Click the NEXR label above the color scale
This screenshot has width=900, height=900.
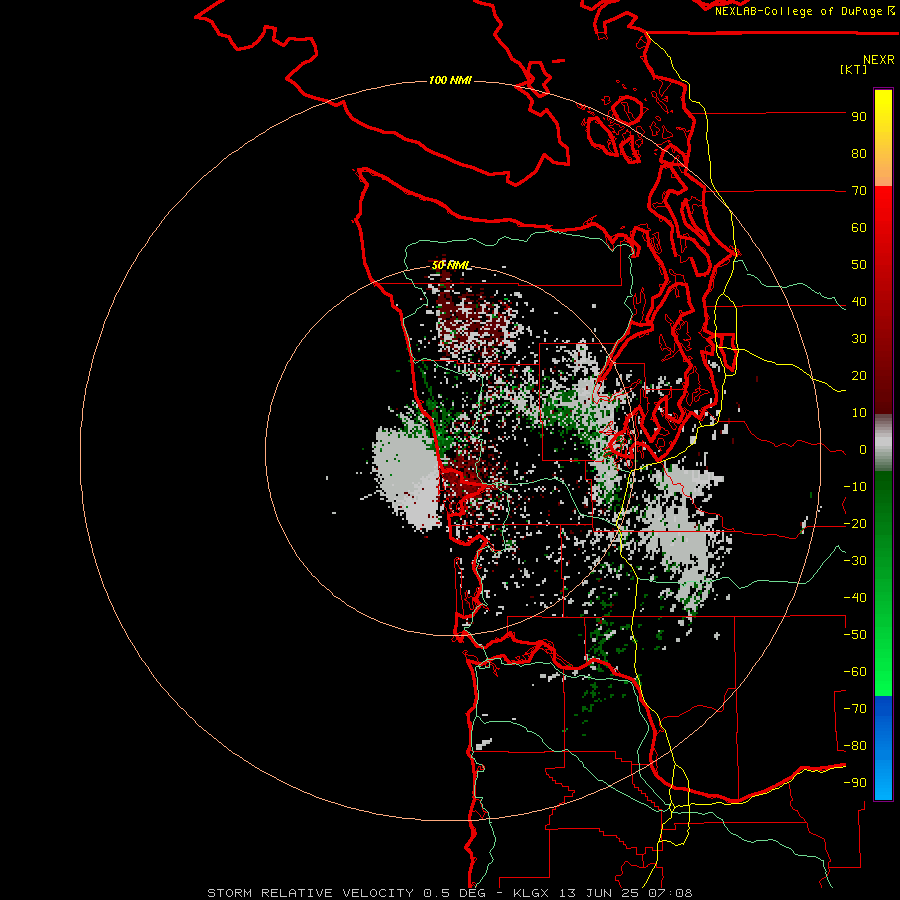tap(879, 60)
